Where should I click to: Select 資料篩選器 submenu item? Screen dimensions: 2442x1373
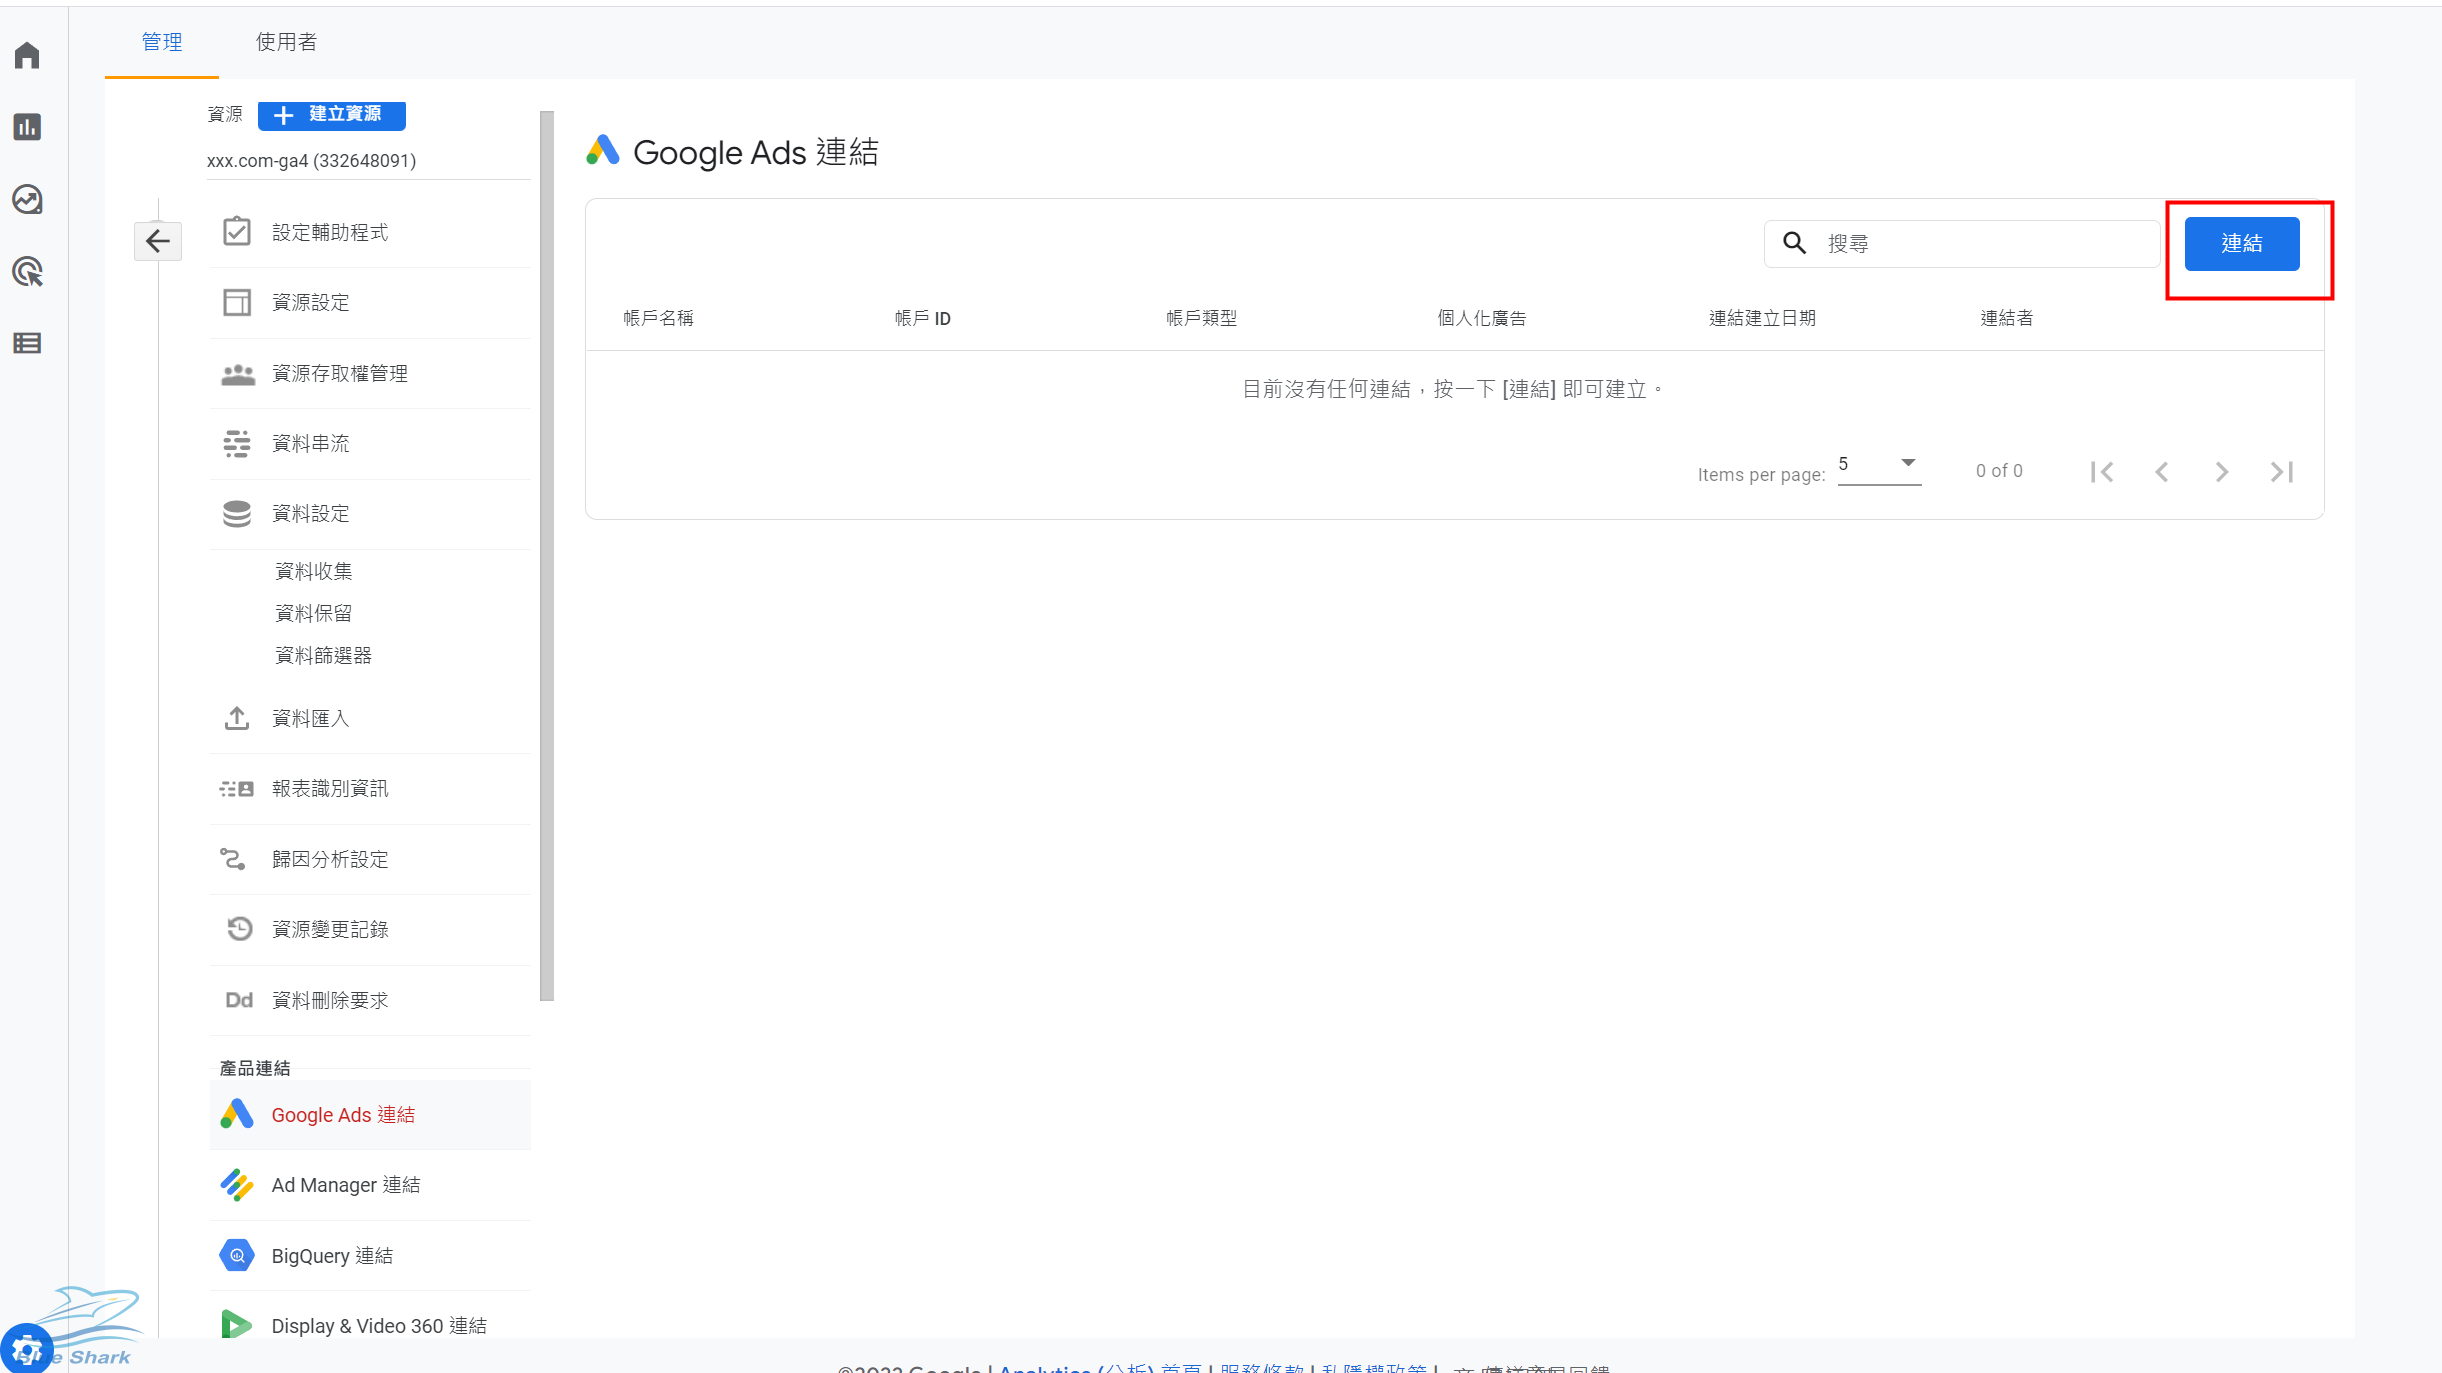point(324,655)
